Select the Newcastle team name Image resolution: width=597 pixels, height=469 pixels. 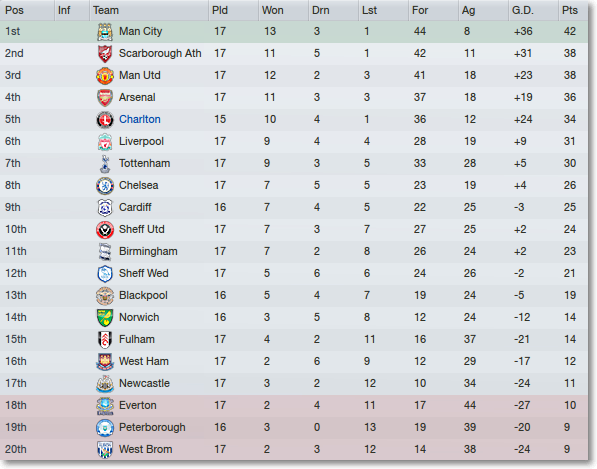point(144,383)
